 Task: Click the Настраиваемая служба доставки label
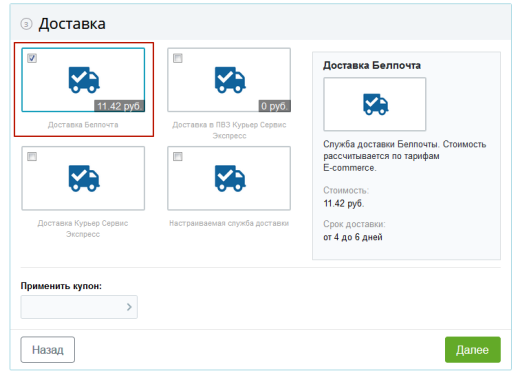229,223
